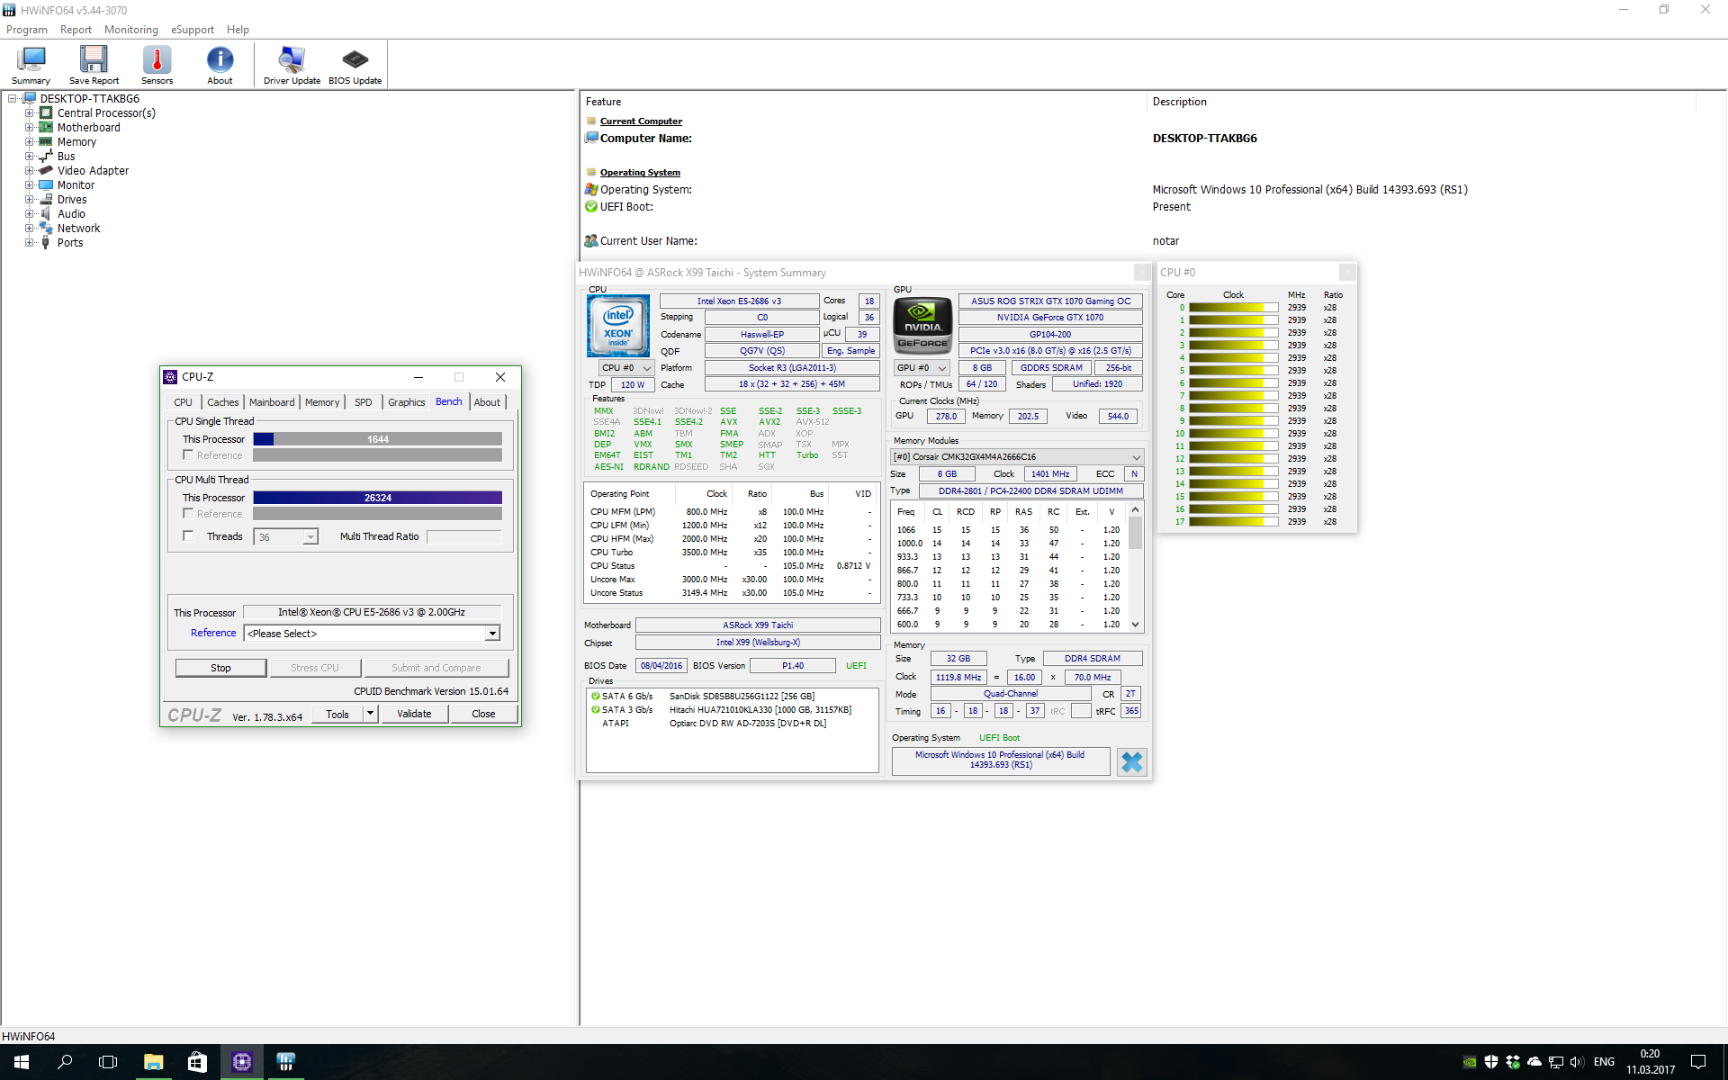Enable Reference checkbox under Multi Thread
The height and width of the screenshot is (1080, 1728).
point(188,513)
